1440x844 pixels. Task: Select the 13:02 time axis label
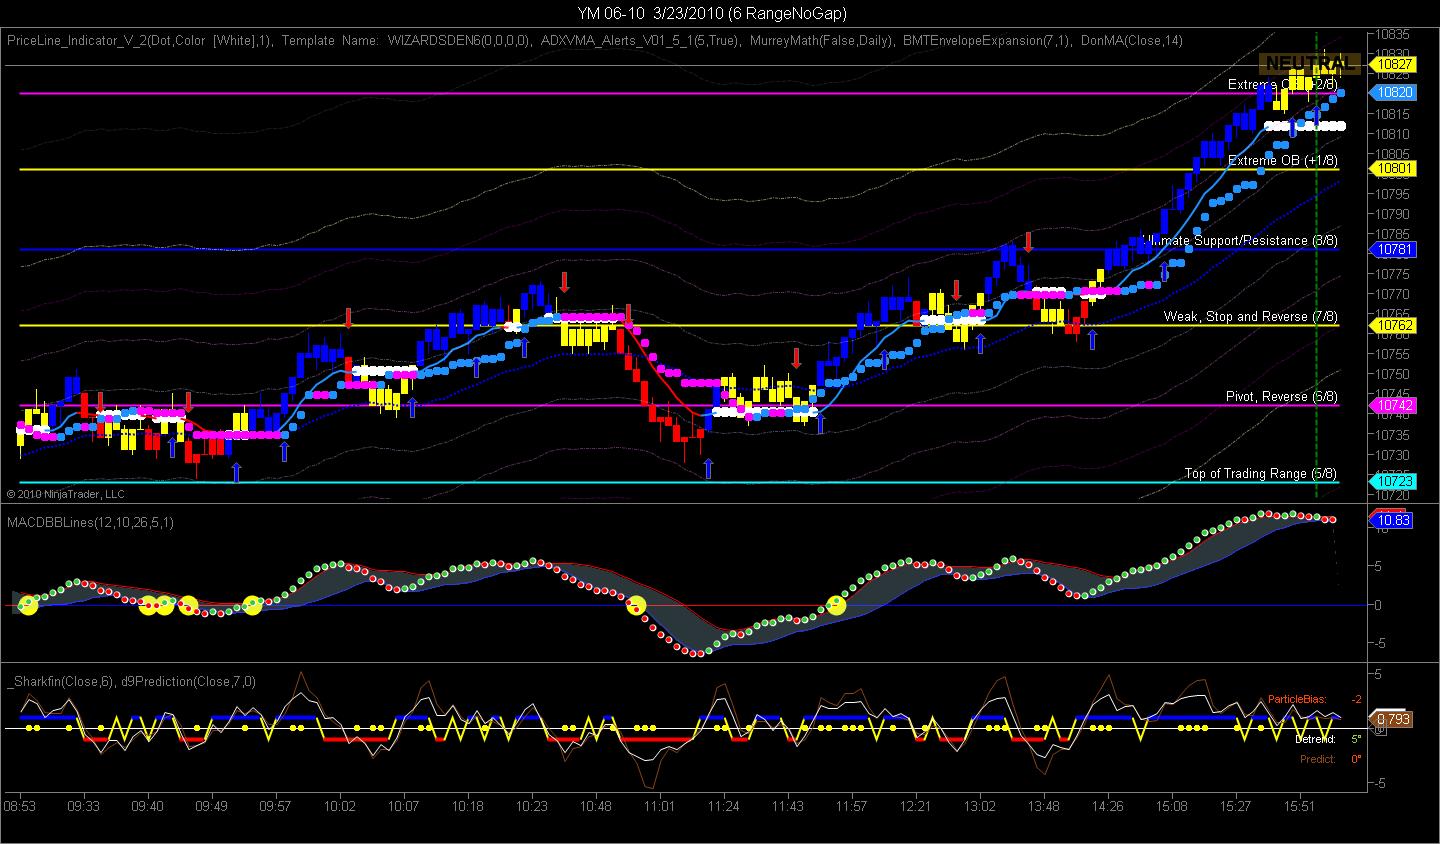[x=980, y=806]
